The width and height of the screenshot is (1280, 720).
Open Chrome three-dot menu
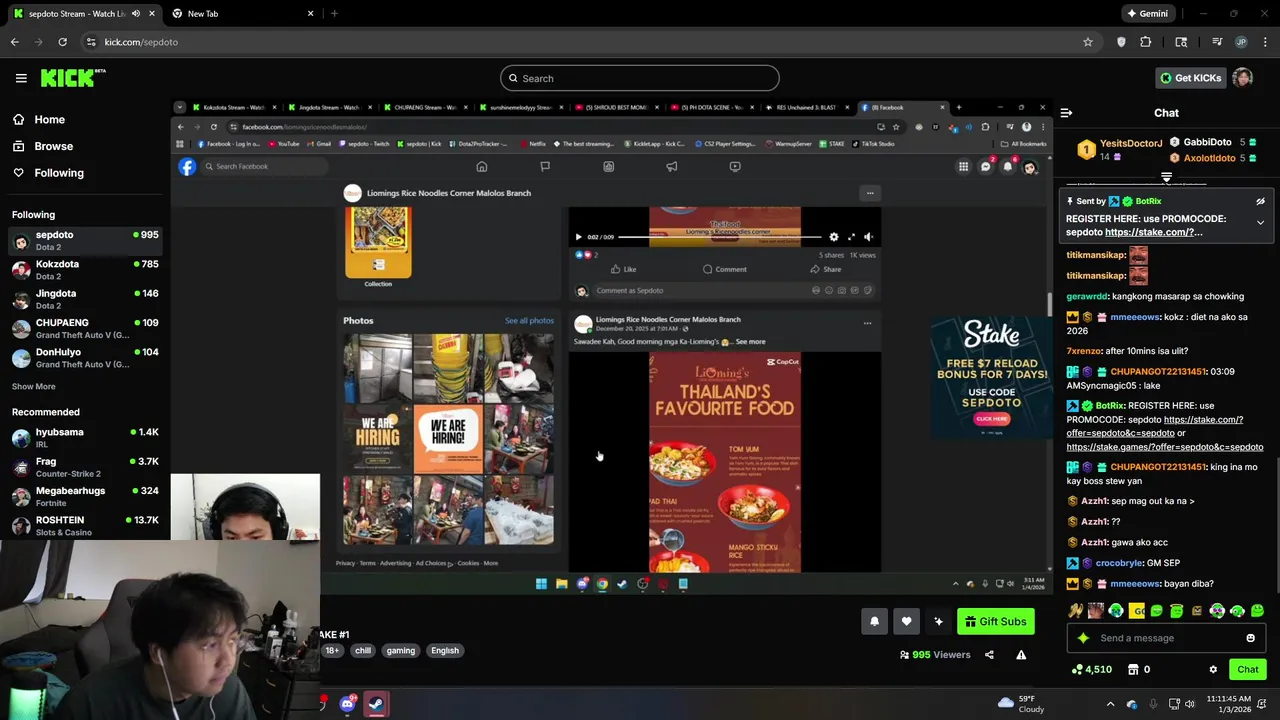point(1265,42)
